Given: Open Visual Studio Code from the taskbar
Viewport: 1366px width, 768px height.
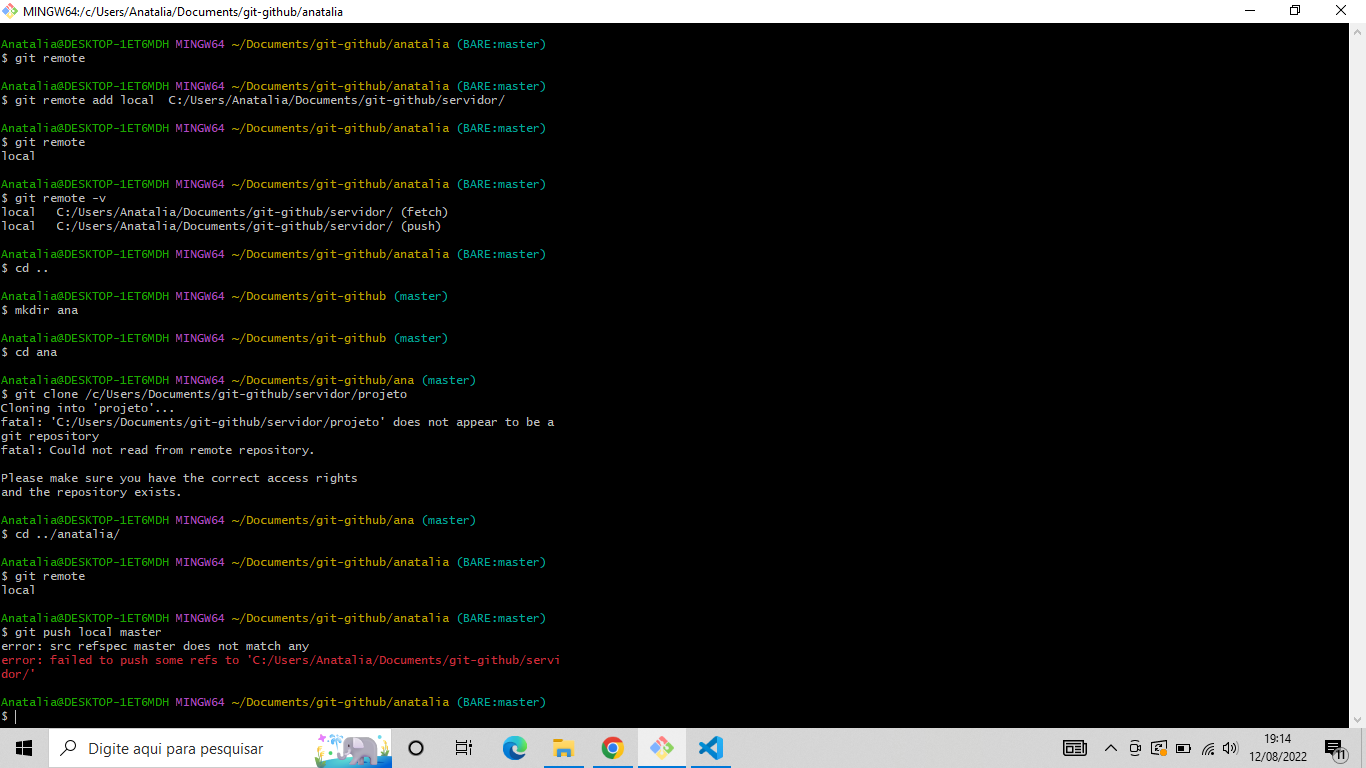Looking at the screenshot, I should (x=710, y=748).
